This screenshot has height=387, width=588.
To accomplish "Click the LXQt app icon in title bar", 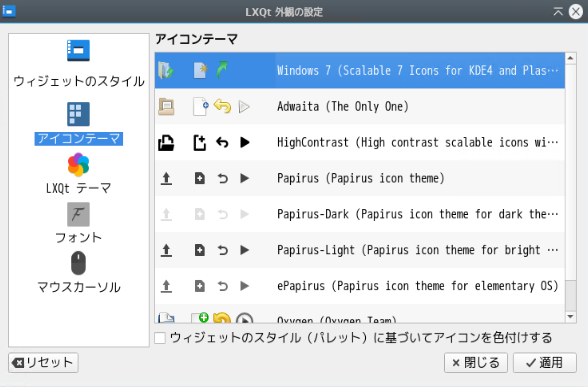I will click(9, 11).
